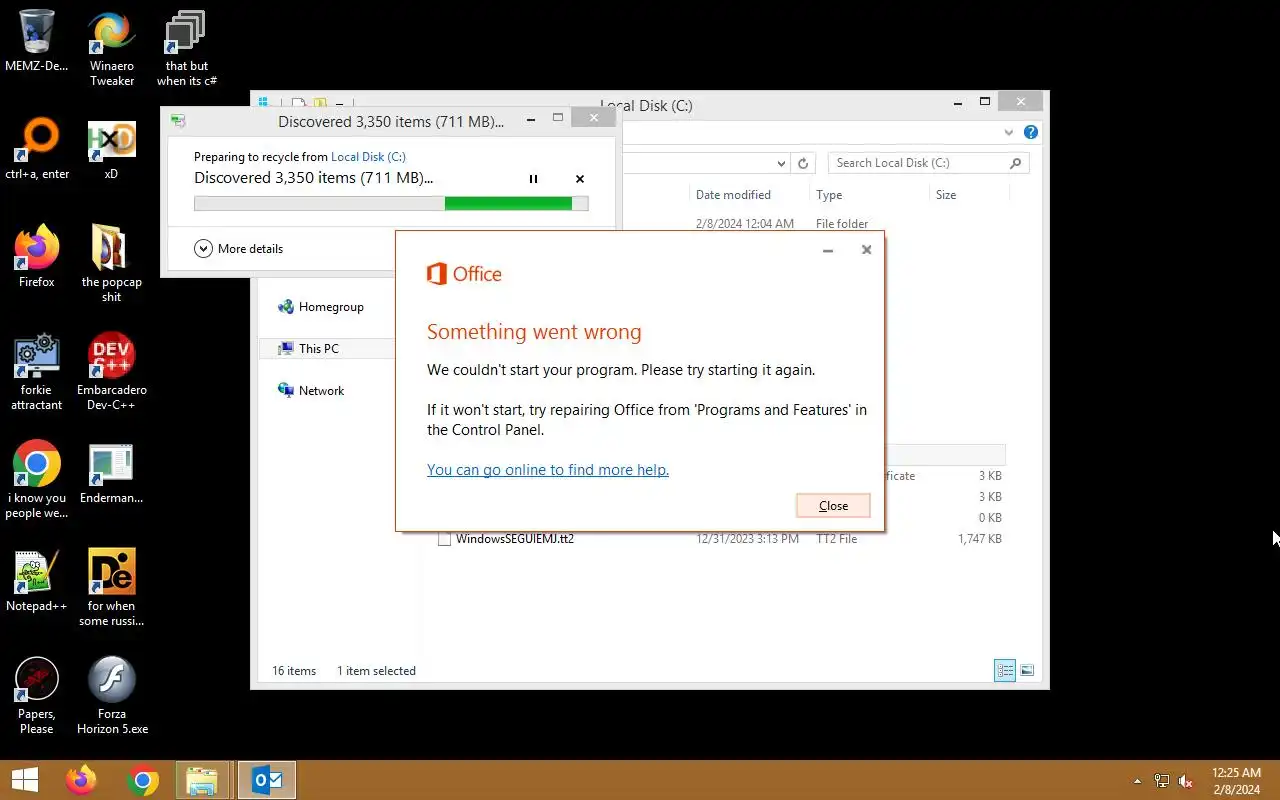Cancel the recycle operation with X
The image size is (1280, 800).
(579, 179)
